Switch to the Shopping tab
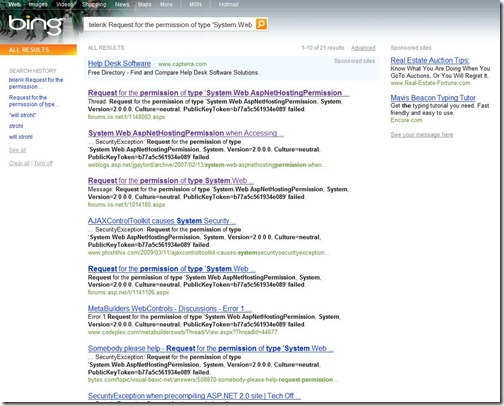504x406 pixels. click(x=94, y=4)
